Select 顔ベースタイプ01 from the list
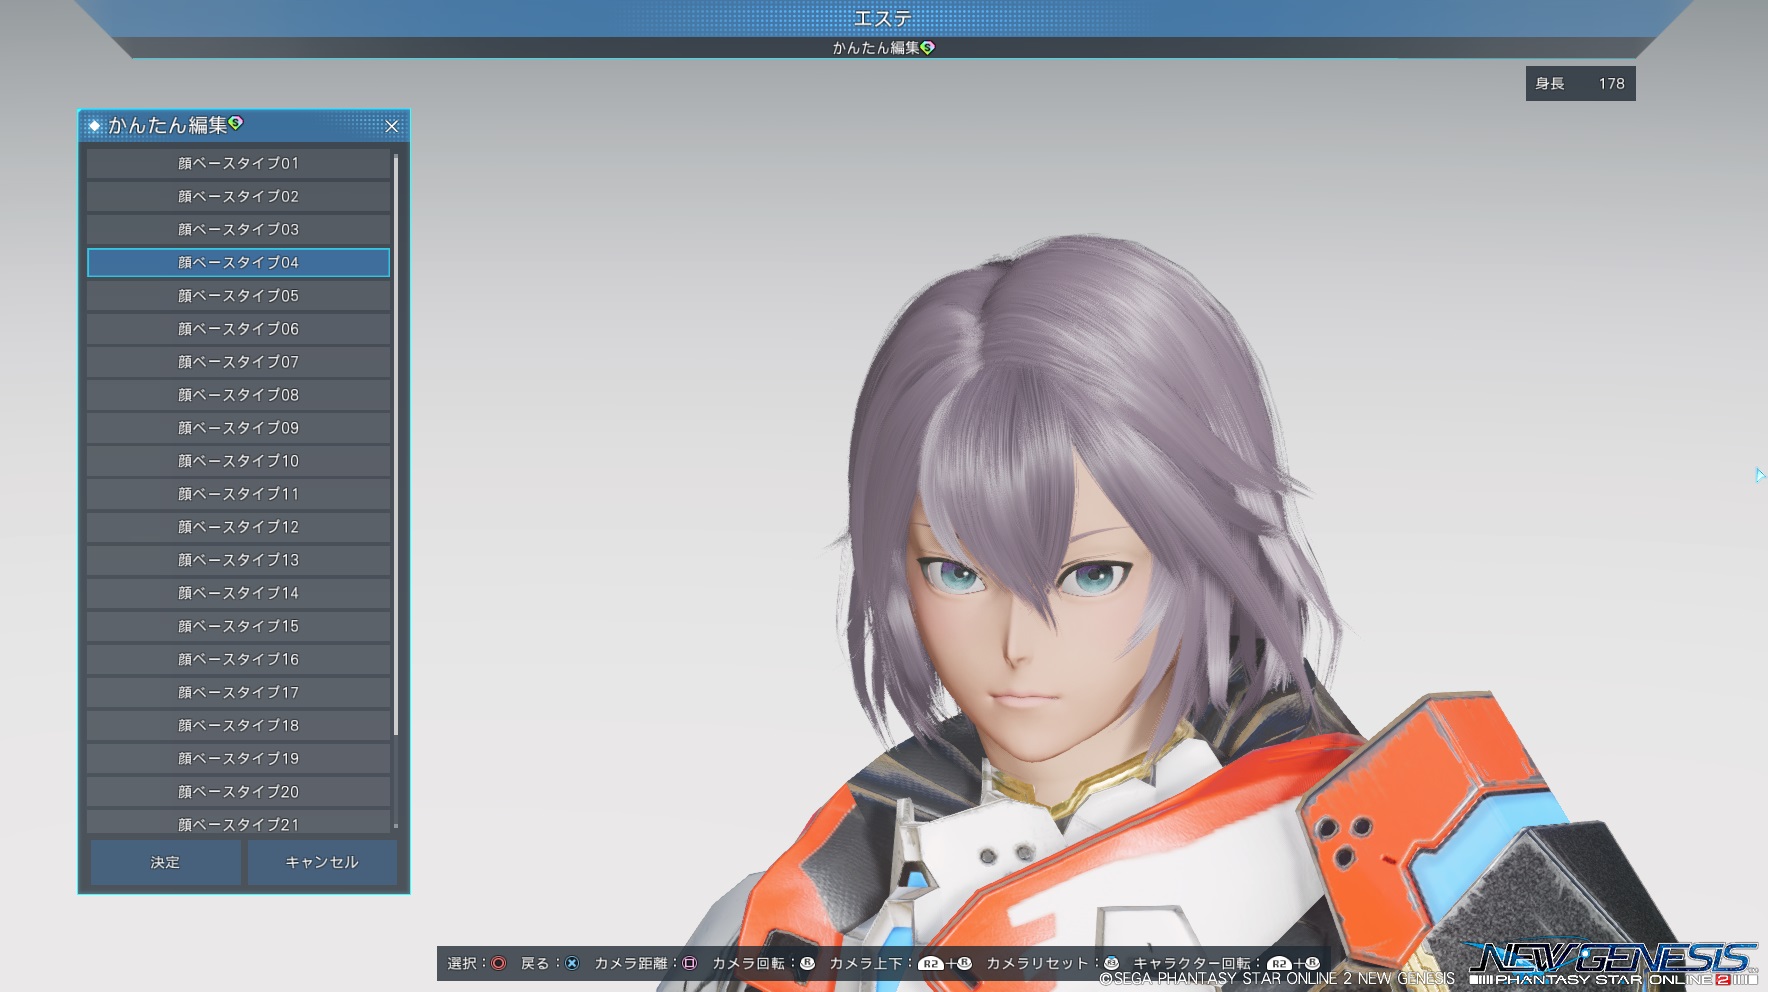The width and height of the screenshot is (1768, 992). [238, 163]
